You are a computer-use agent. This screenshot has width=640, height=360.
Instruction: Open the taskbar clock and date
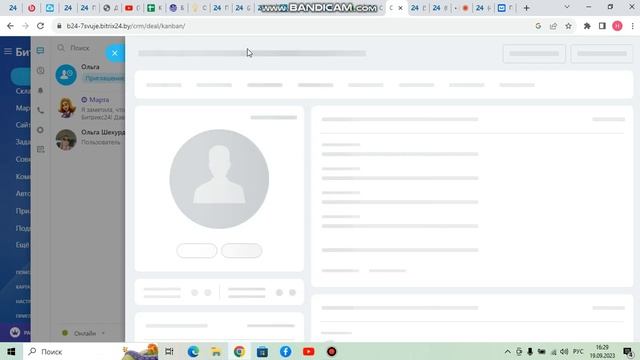602,351
